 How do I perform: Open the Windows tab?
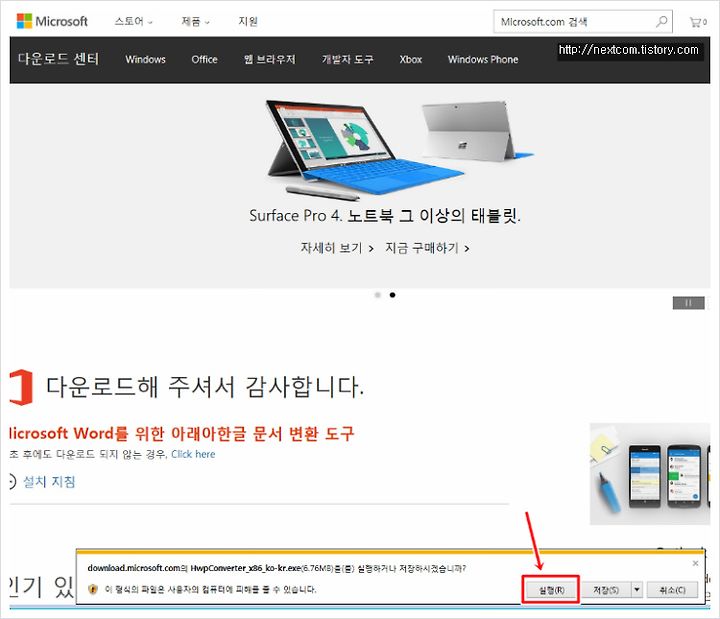pyautogui.click(x=146, y=59)
